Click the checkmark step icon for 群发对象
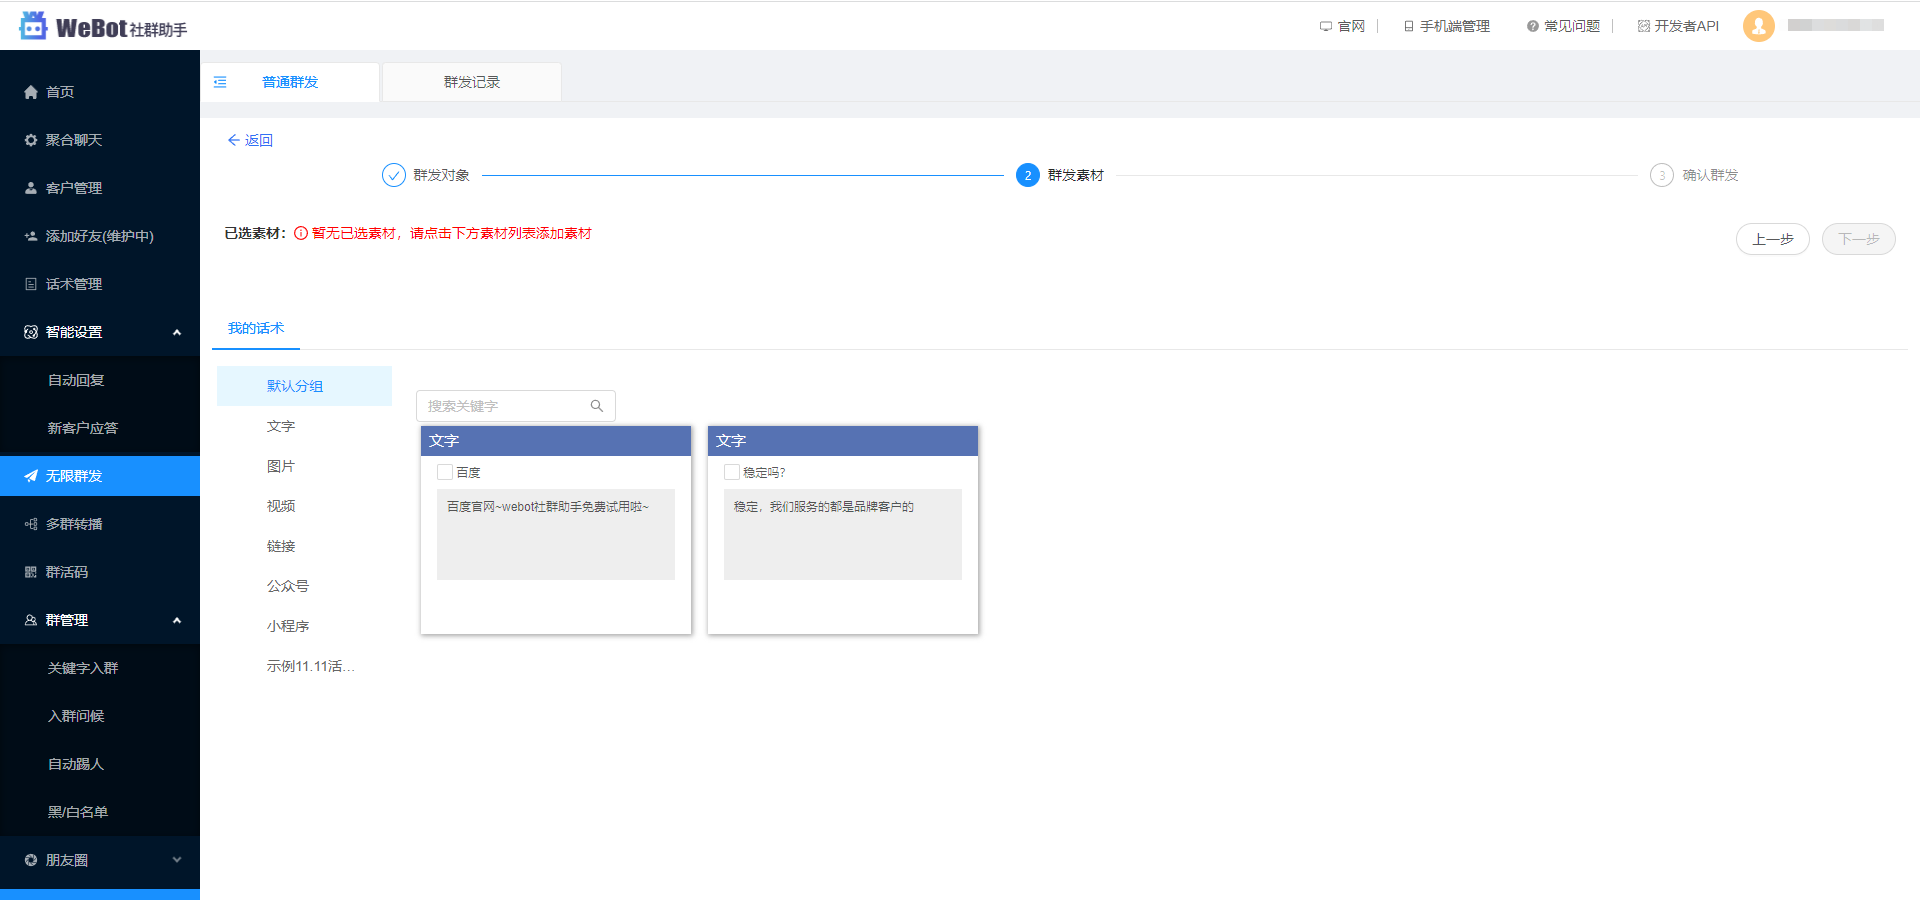 [394, 175]
